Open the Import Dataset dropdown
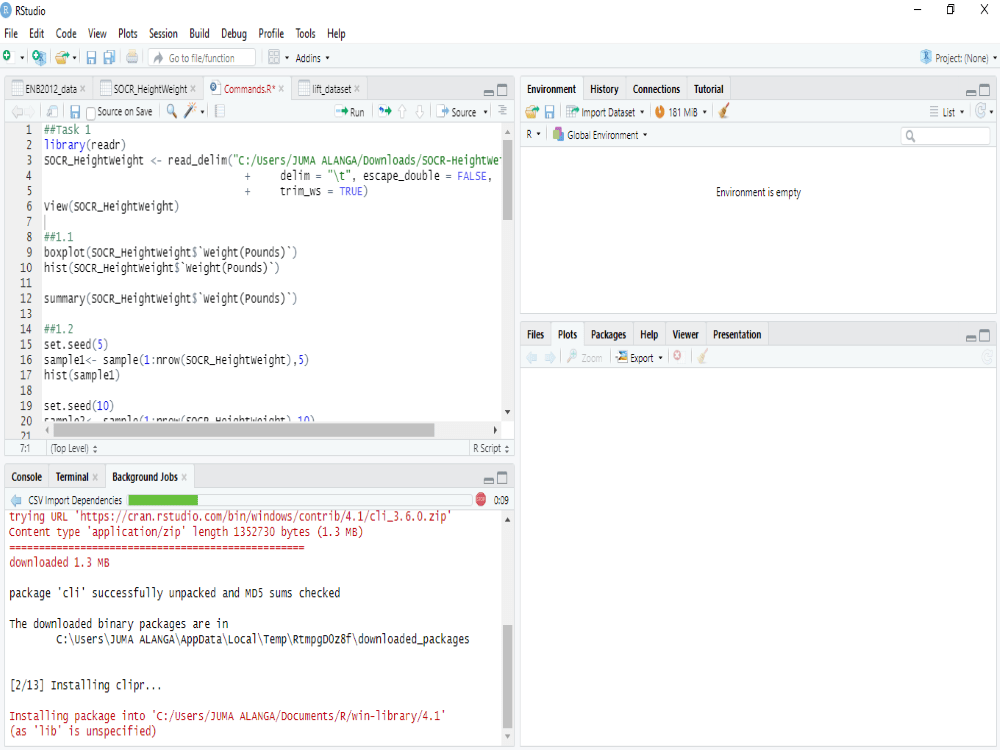This screenshot has height=750, width=1000. (x=605, y=112)
